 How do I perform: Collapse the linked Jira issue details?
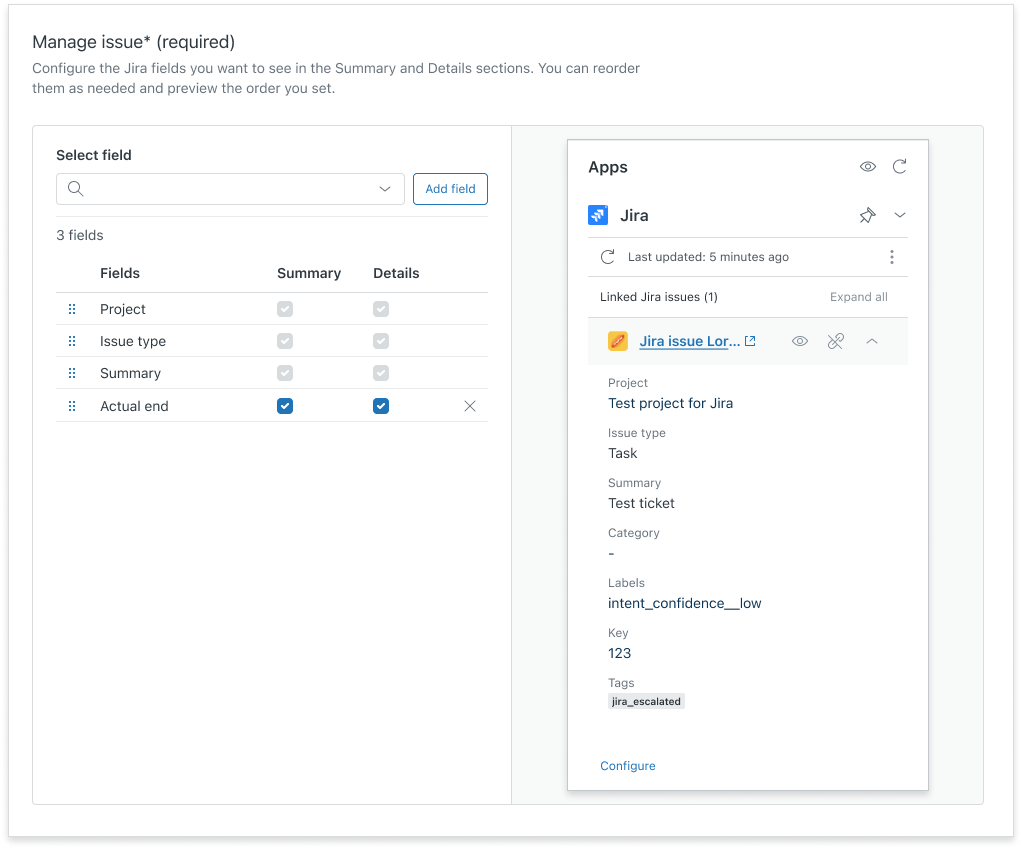click(872, 341)
